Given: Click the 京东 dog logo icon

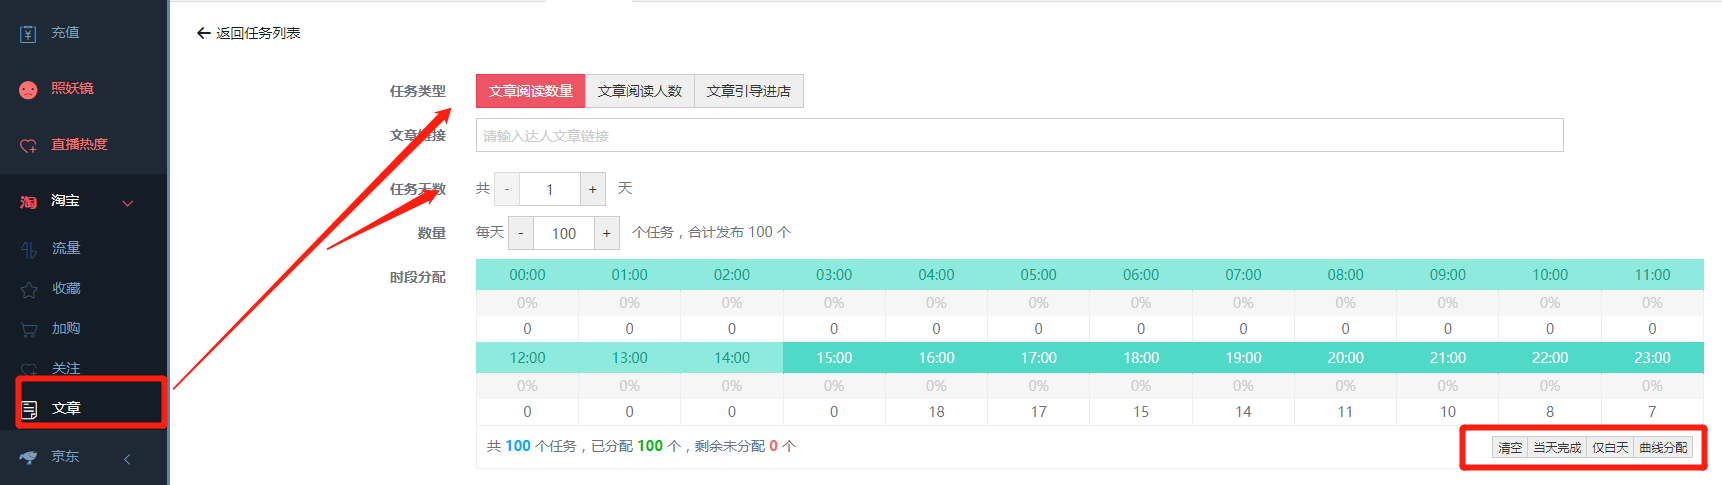Looking at the screenshot, I should (x=28, y=457).
